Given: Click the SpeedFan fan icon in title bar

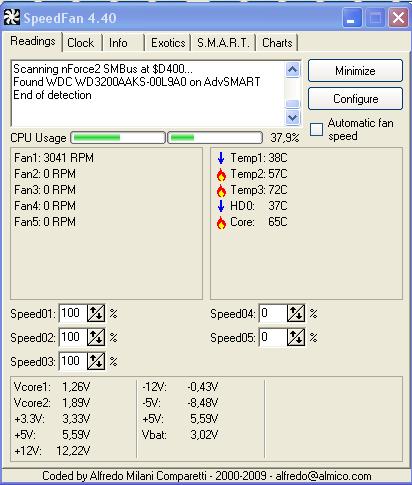Looking at the screenshot, I should 12,17.
